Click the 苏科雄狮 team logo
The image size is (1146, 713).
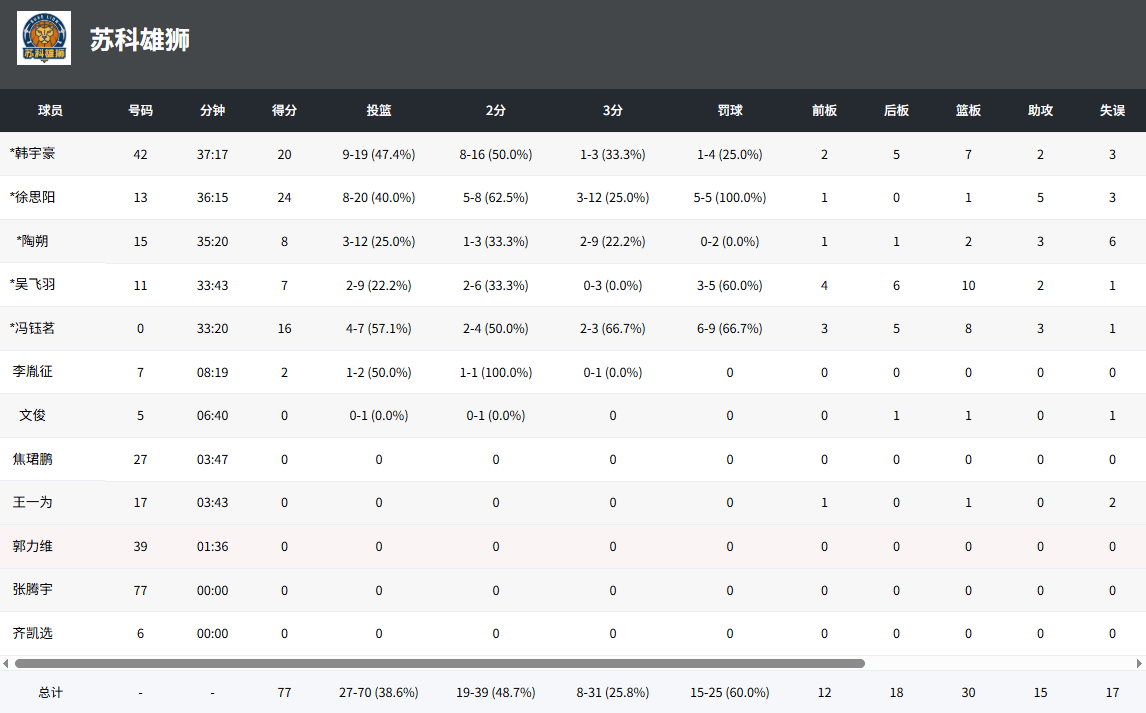[x=44, y=38]
